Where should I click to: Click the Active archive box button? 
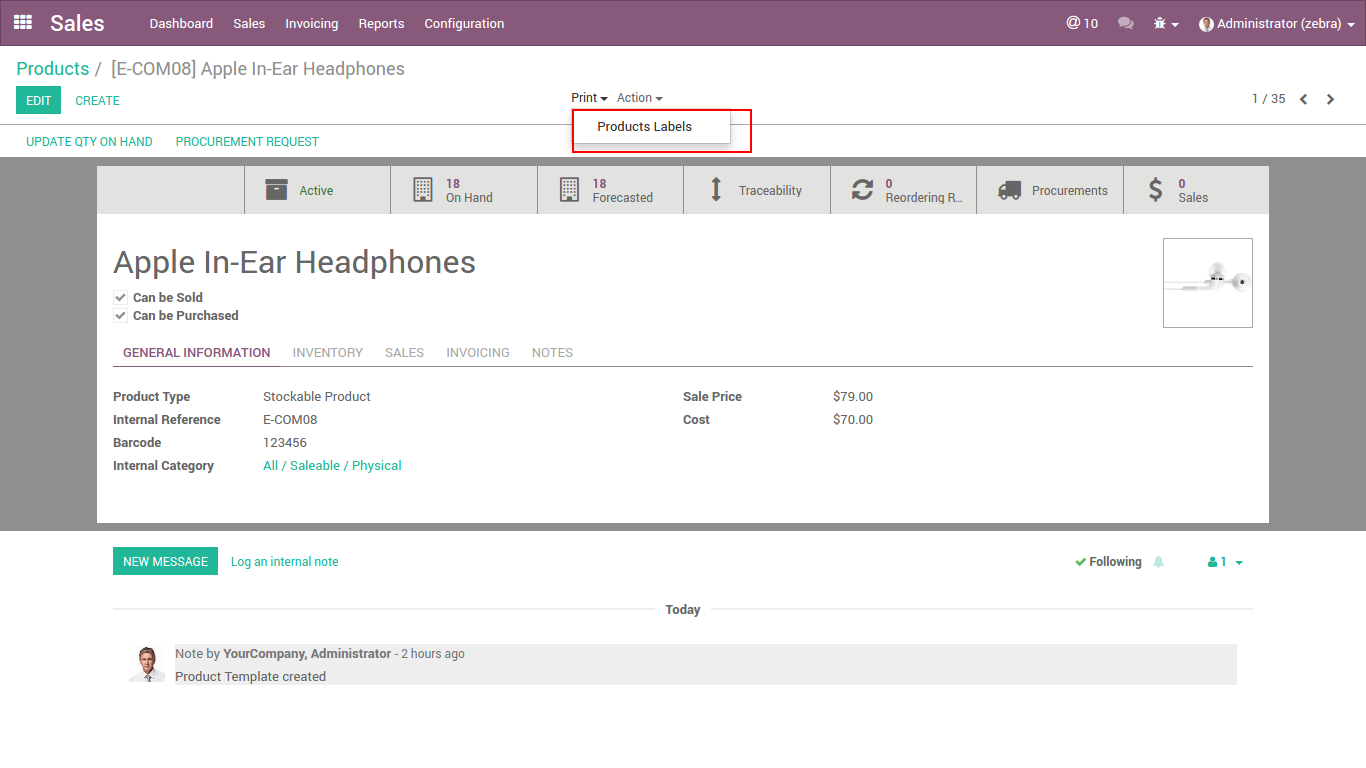(317, 190)
